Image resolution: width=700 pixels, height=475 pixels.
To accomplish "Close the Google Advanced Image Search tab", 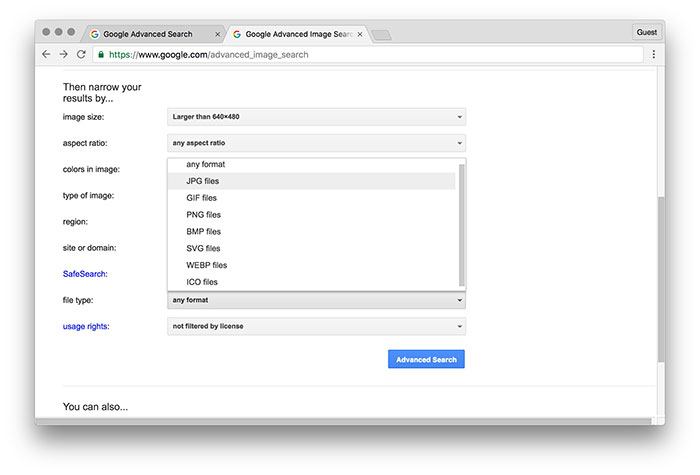I will 362,34.
